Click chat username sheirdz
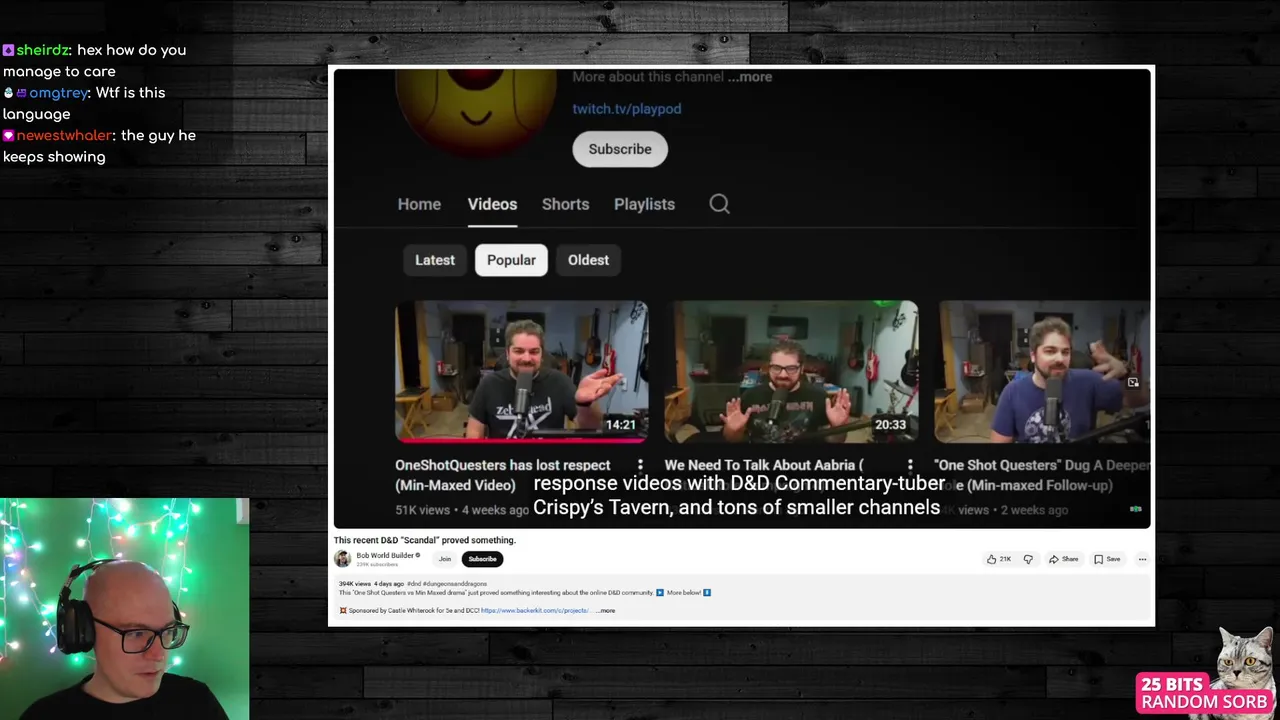Screen dimensions: 1280x720 point(43,50)
